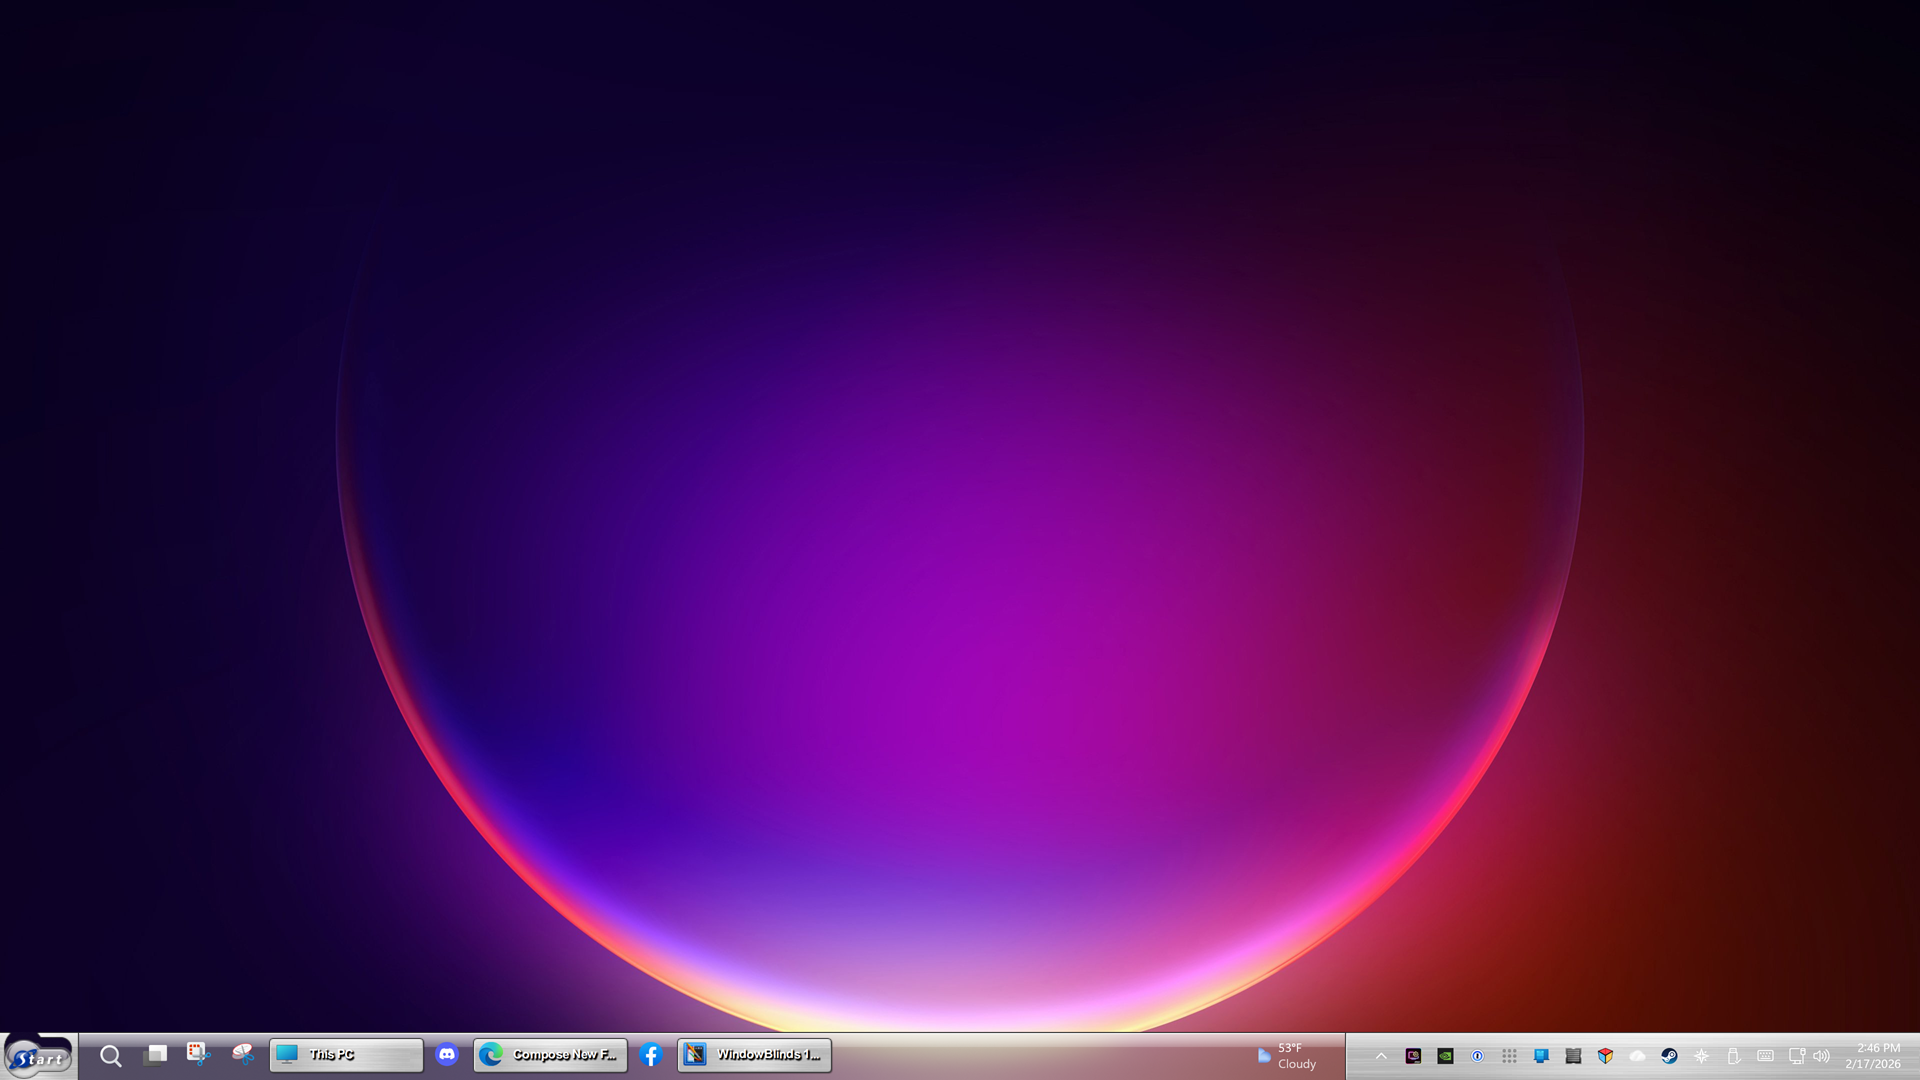Toggle the touch keyboard tray icon
The height and width of the screenshot is (1080, 1920).
[1765, 1056]
